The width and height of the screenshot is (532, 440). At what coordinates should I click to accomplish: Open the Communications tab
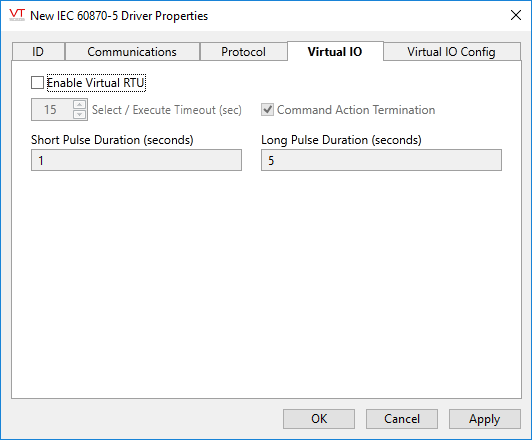132,52
